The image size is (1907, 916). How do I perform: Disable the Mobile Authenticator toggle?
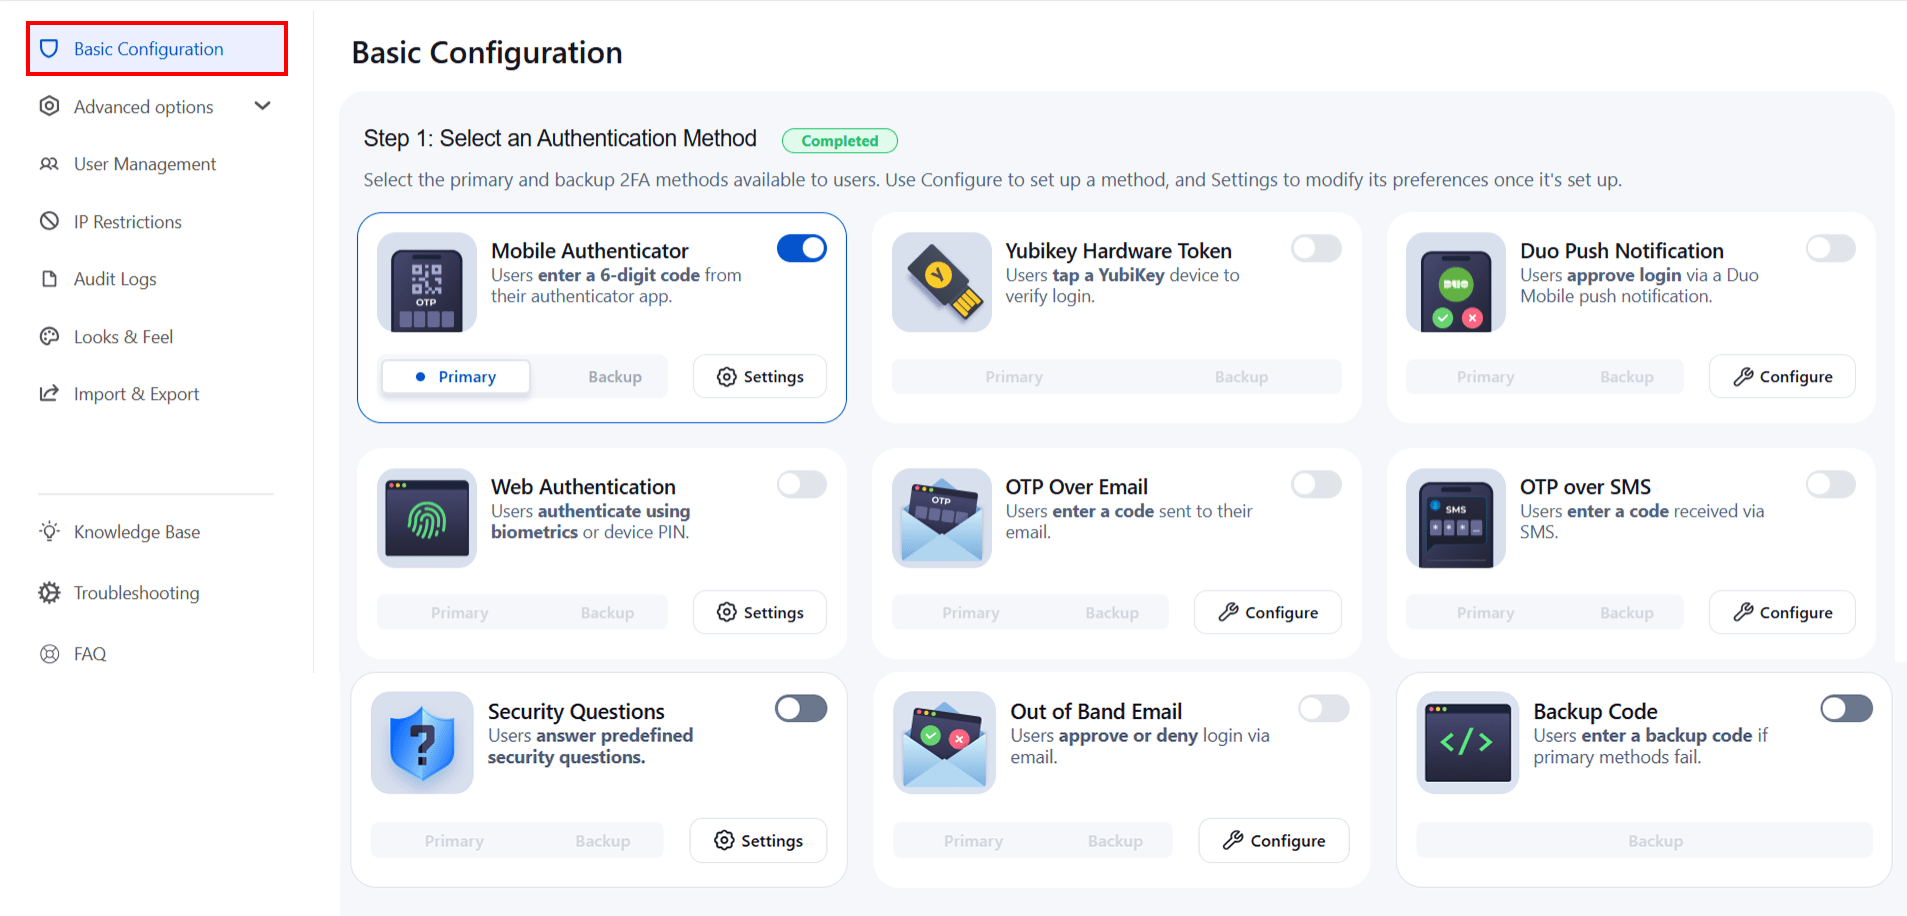(801, 248)
